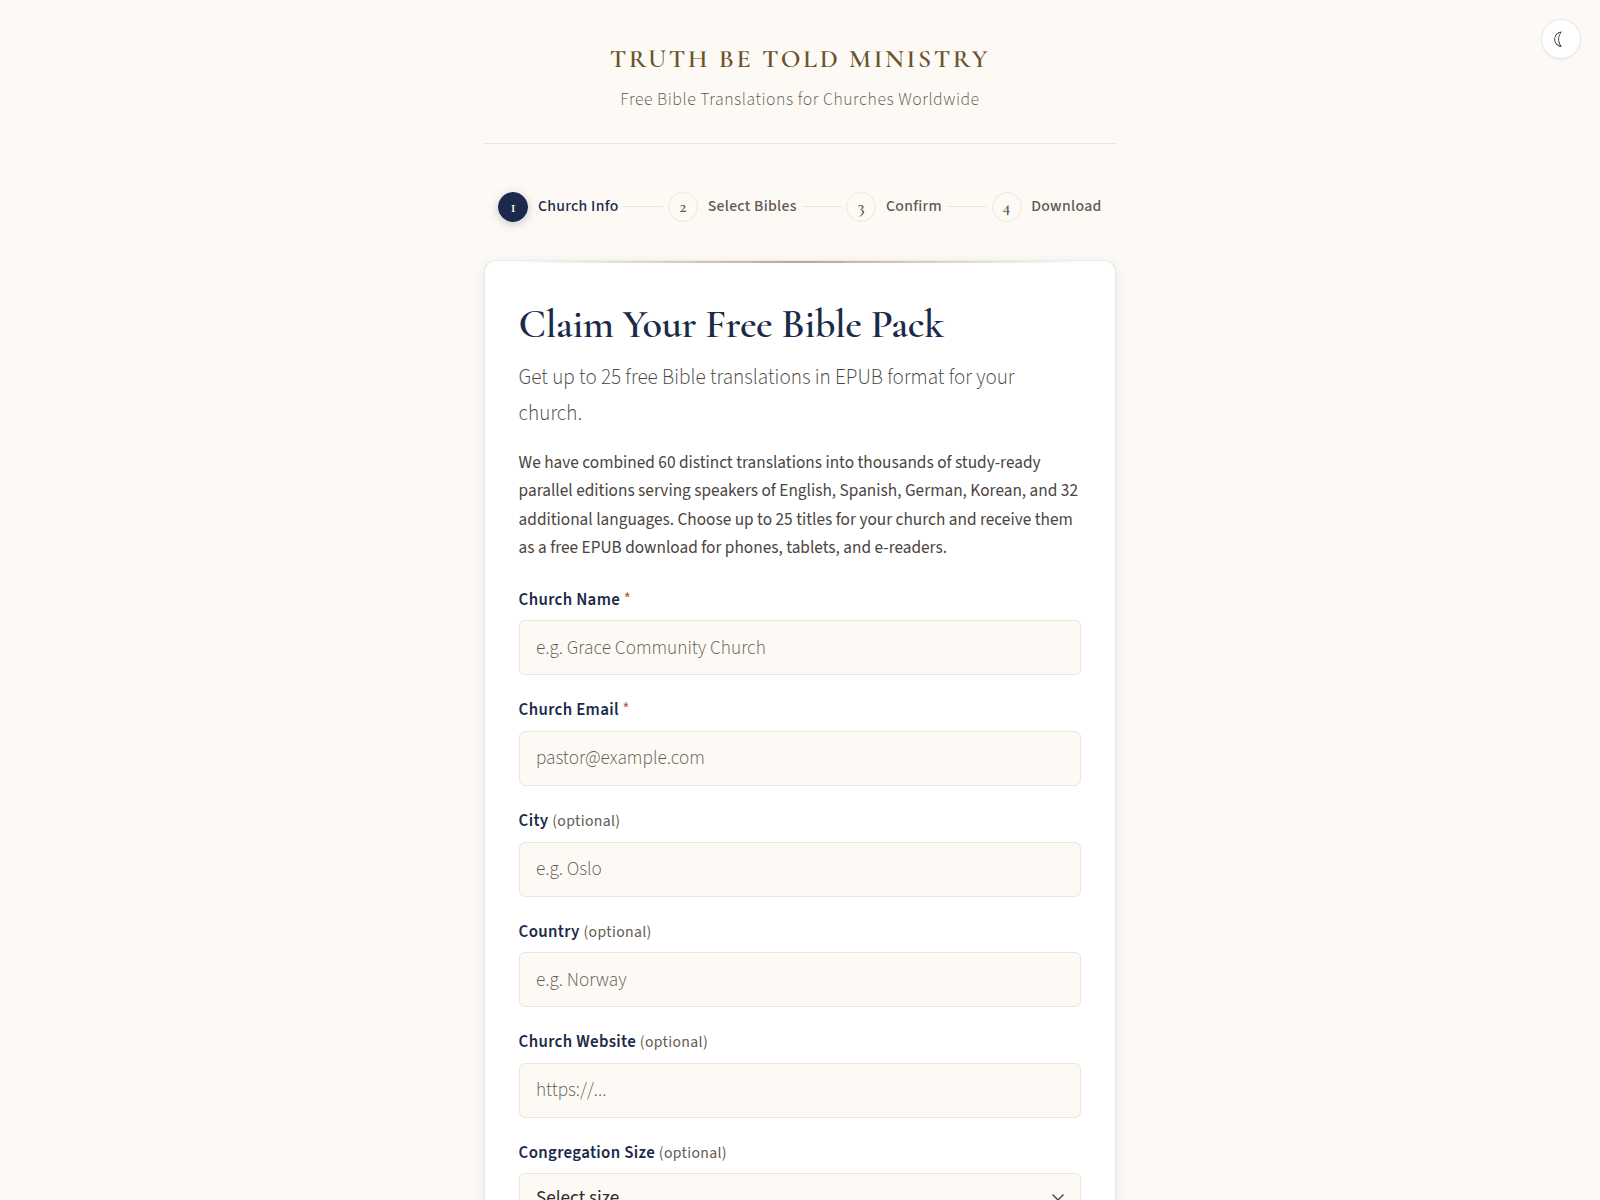Click the Church Email label
Image resolution: width=1600 pixels, height=1200 pixels.
pos(568,709)
